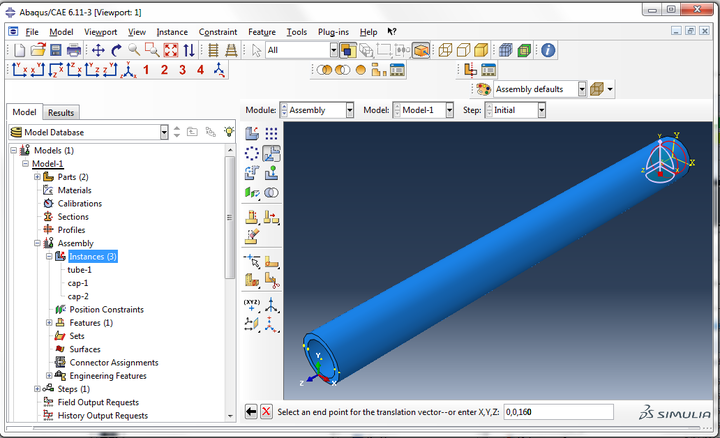The height and width of the screenshot is (438, 720).
Task: Open the Instance menu
Action: pyautogui.click(x=172, y=32)
